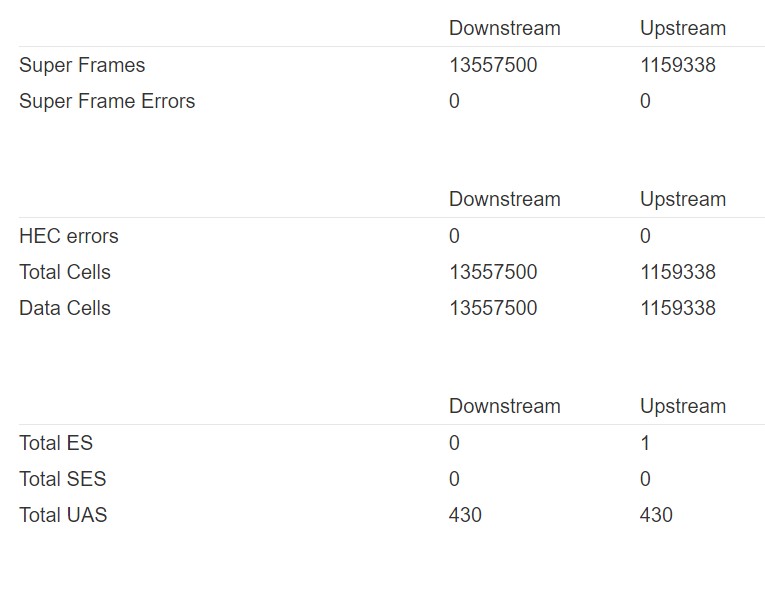765x594 pixels.
Task: Click the Total Cells row label
Action: 65,272
